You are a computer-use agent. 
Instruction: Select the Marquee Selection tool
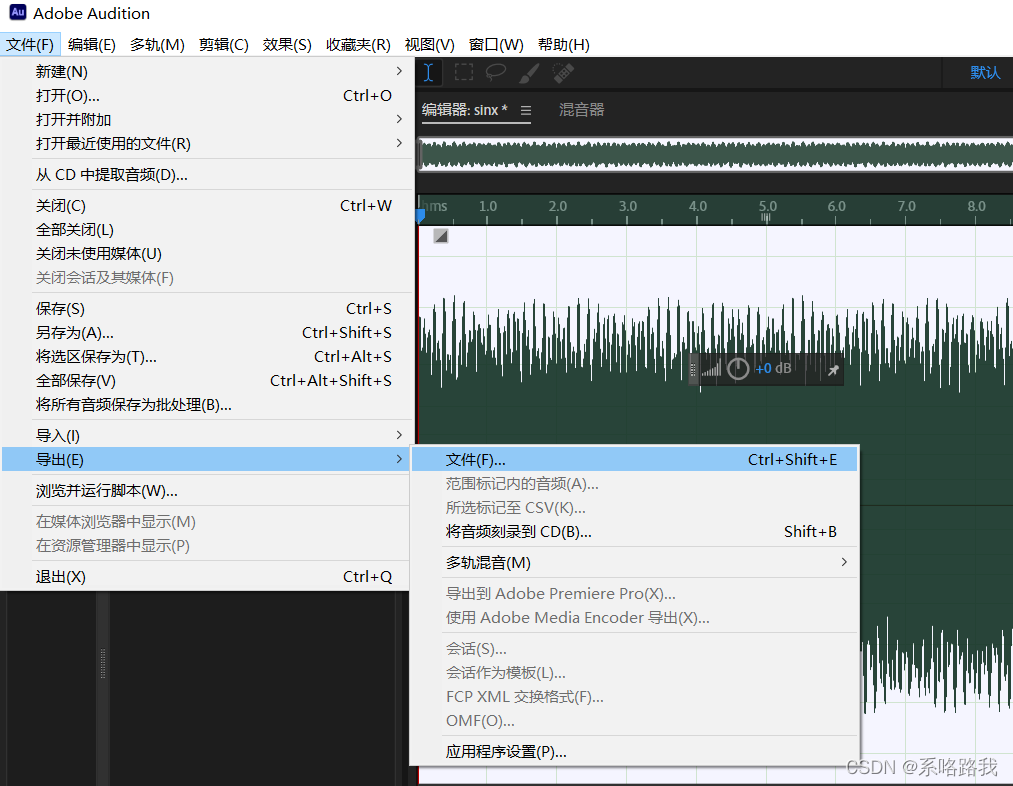[x=463, y=72]
